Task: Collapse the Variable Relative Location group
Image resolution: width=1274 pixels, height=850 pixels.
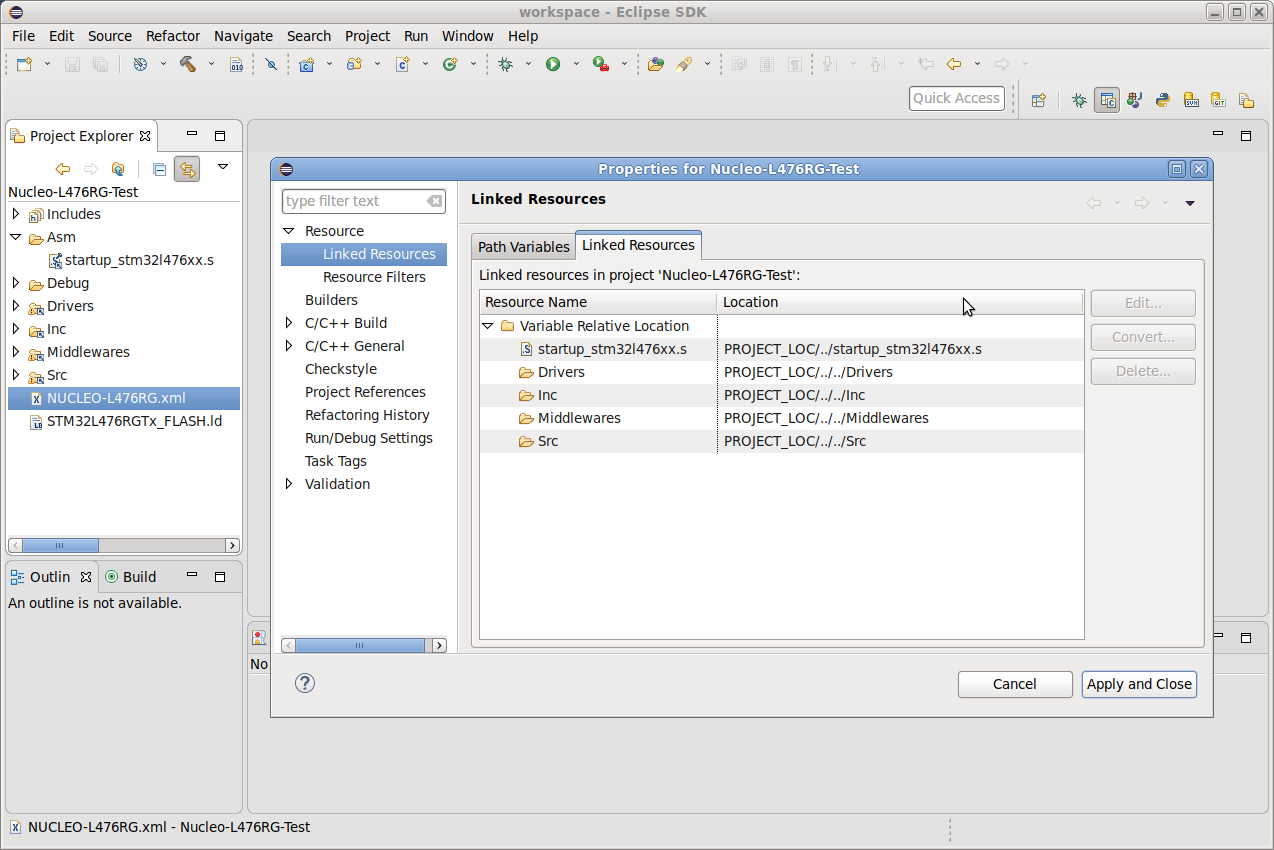Action: tap(488, 326)
